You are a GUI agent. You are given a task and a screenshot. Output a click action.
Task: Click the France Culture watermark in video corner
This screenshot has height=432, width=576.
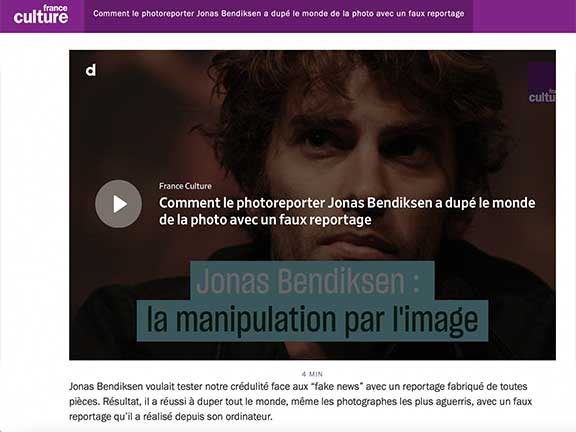(541, 83)
